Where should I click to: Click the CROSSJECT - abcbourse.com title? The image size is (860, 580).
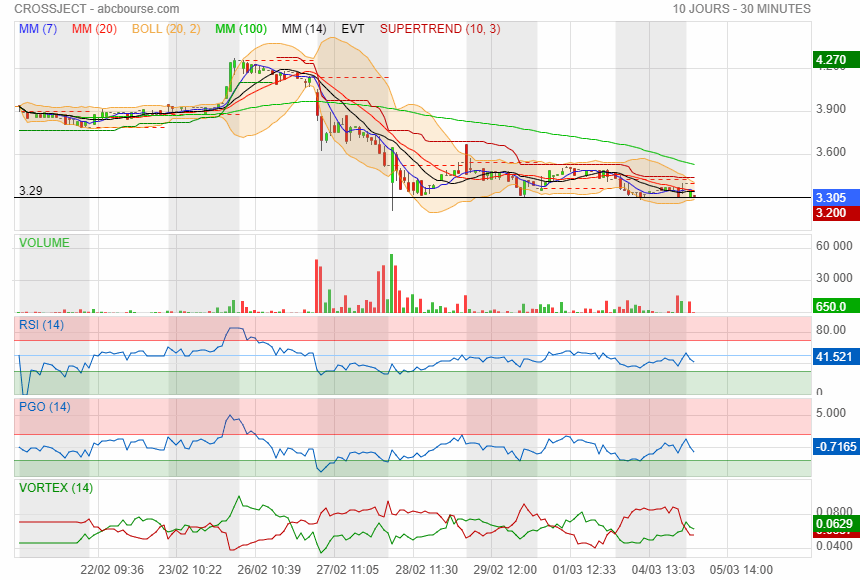[x=97, y=9]
